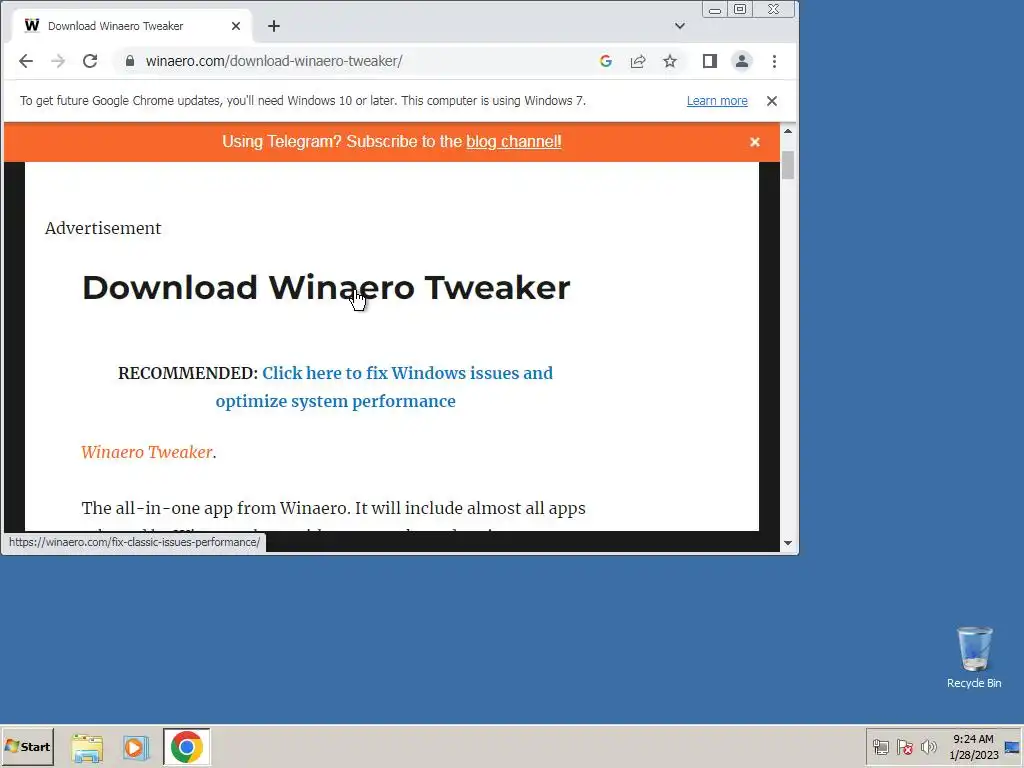This screenshot has width=1024, height=768.
Task: Click the network tray icon
Action: click(881, 747)
